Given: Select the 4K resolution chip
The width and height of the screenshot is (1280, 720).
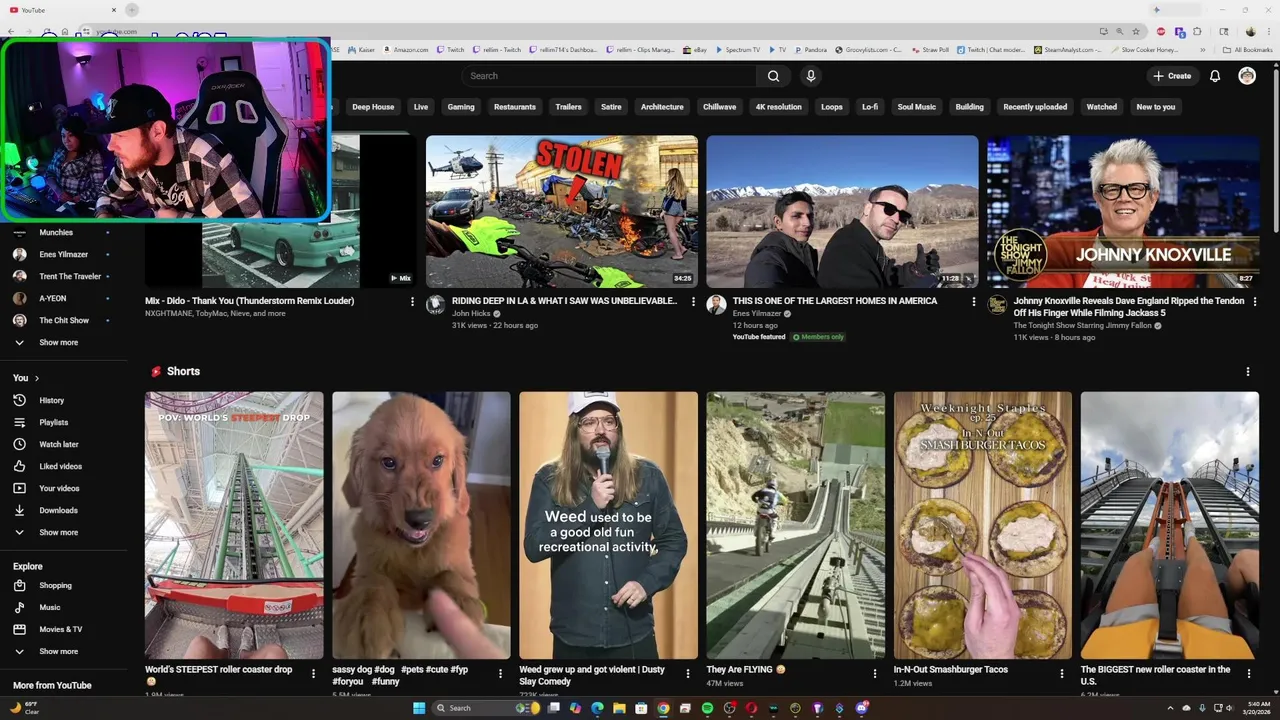Looking at the screenshot, I should (778, 107).
